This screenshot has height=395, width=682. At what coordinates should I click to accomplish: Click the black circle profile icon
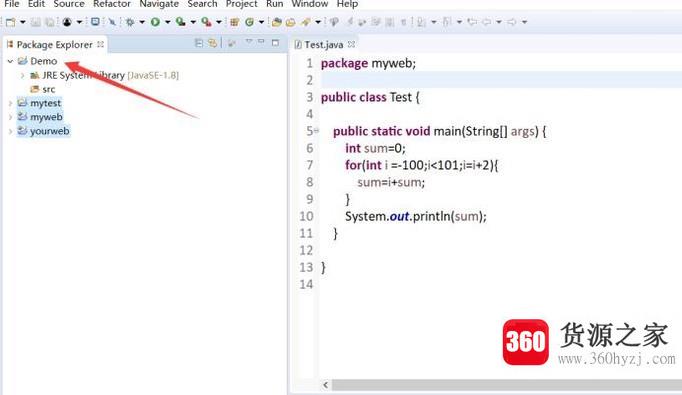67,22
